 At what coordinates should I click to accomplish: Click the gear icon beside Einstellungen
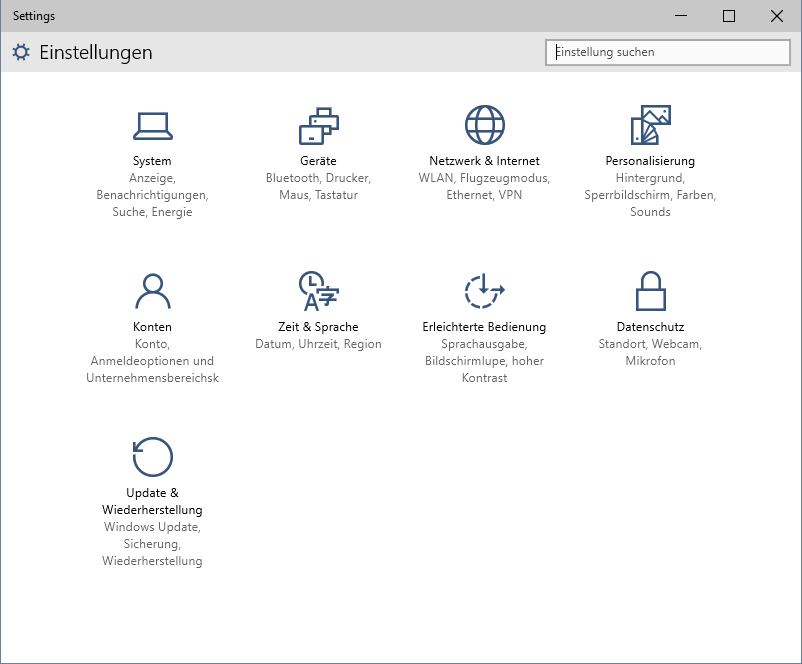click(x=21, y=52)
